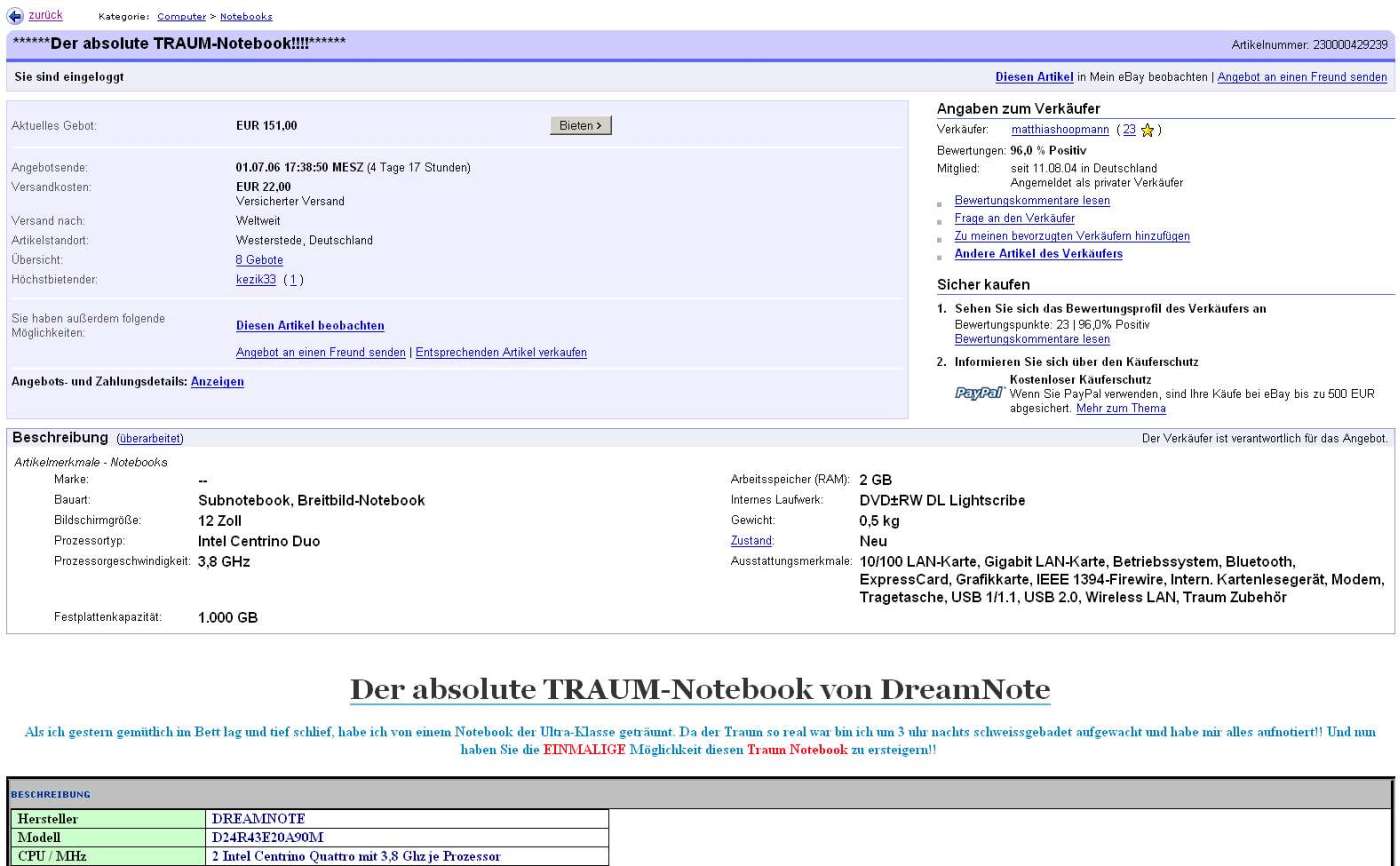Screen dimensions: 1400x866
Task: Click top-right 'Angebot an einen Freund senden'
Action: point(1302,77)
